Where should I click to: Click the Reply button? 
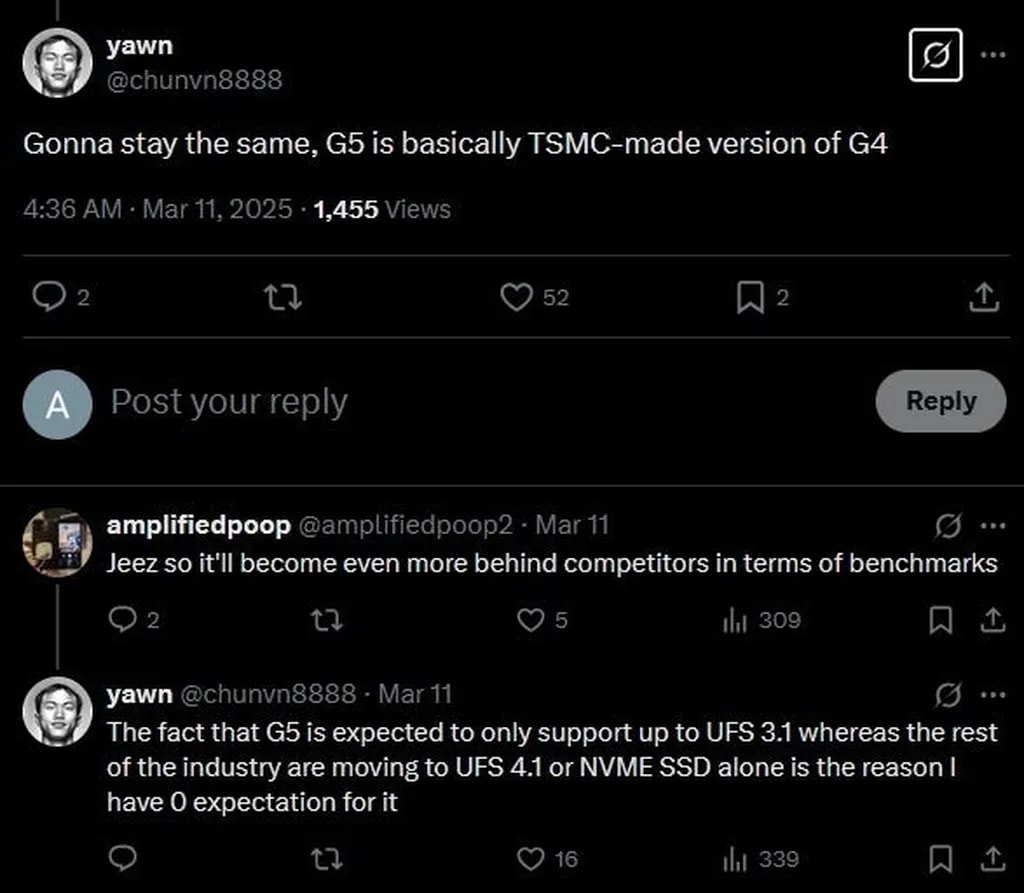[940, 401]
